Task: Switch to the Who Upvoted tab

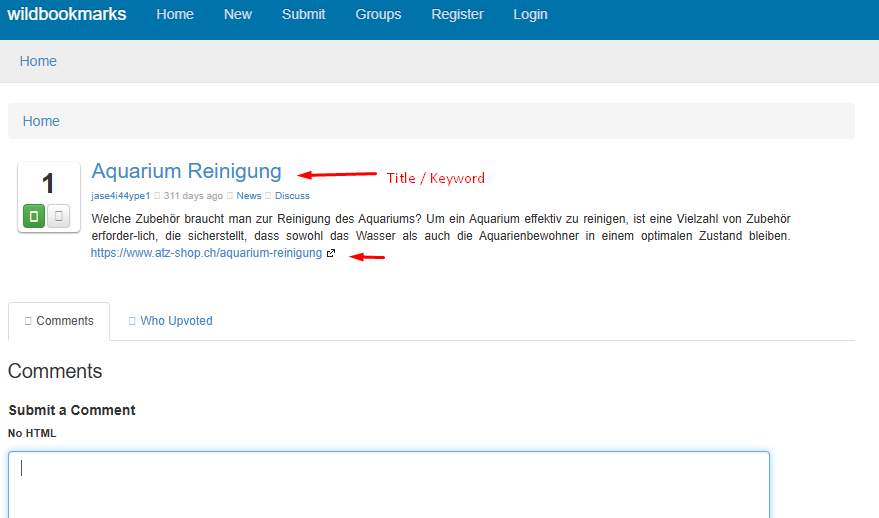Action: point(171,321)
